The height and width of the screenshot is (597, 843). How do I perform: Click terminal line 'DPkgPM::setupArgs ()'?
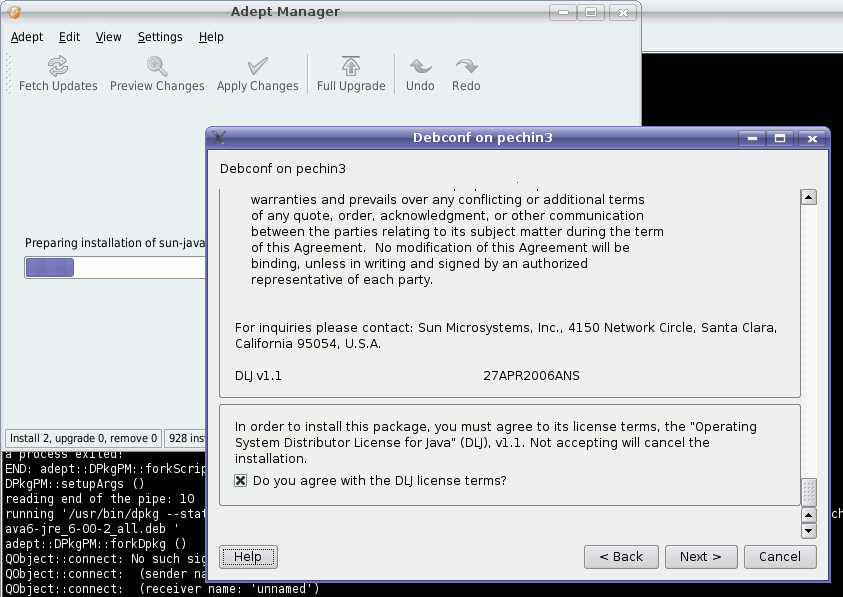pos(75,484)
